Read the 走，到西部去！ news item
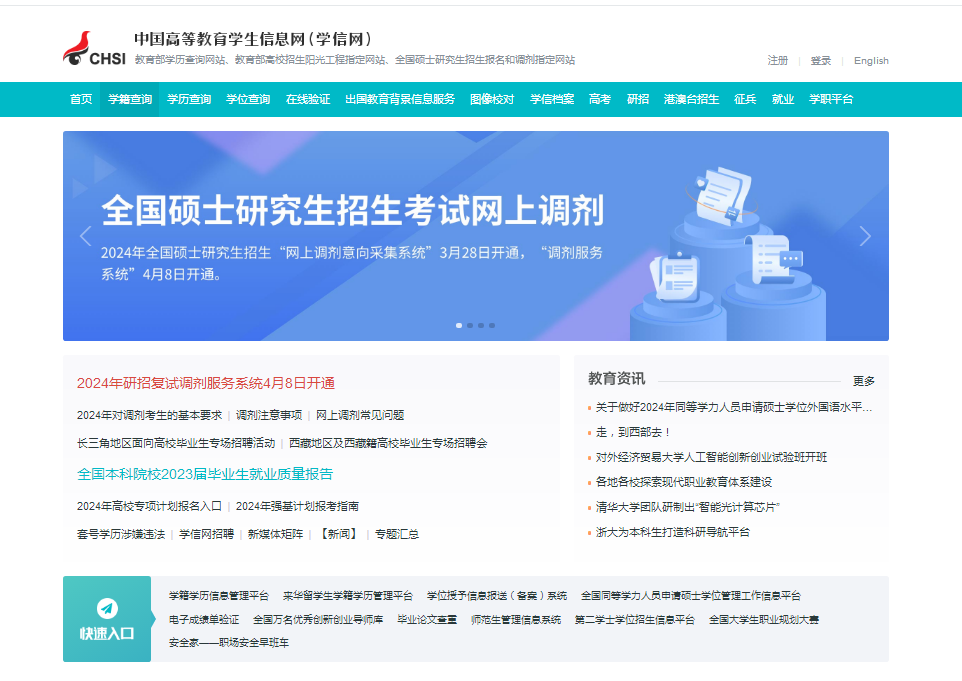 point(633,432)
